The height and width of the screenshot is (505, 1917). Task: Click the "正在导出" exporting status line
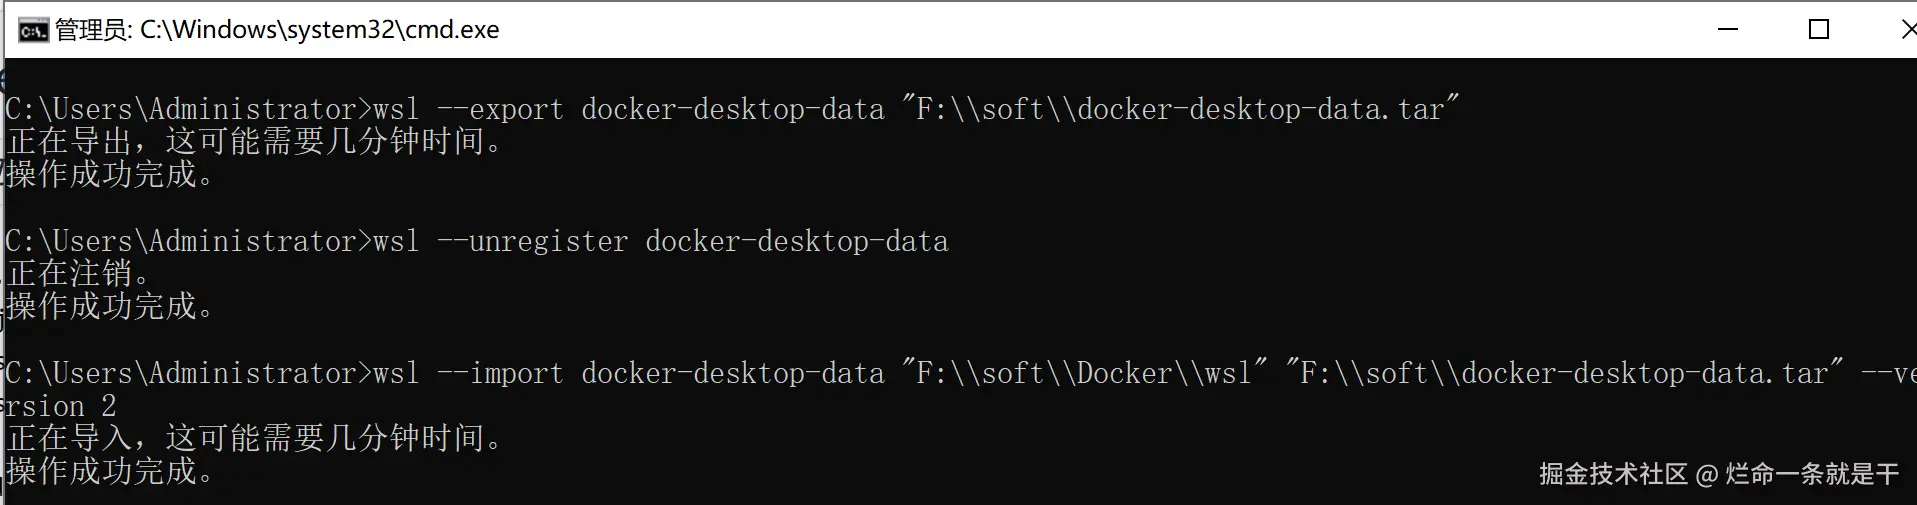tap(255, 142)
